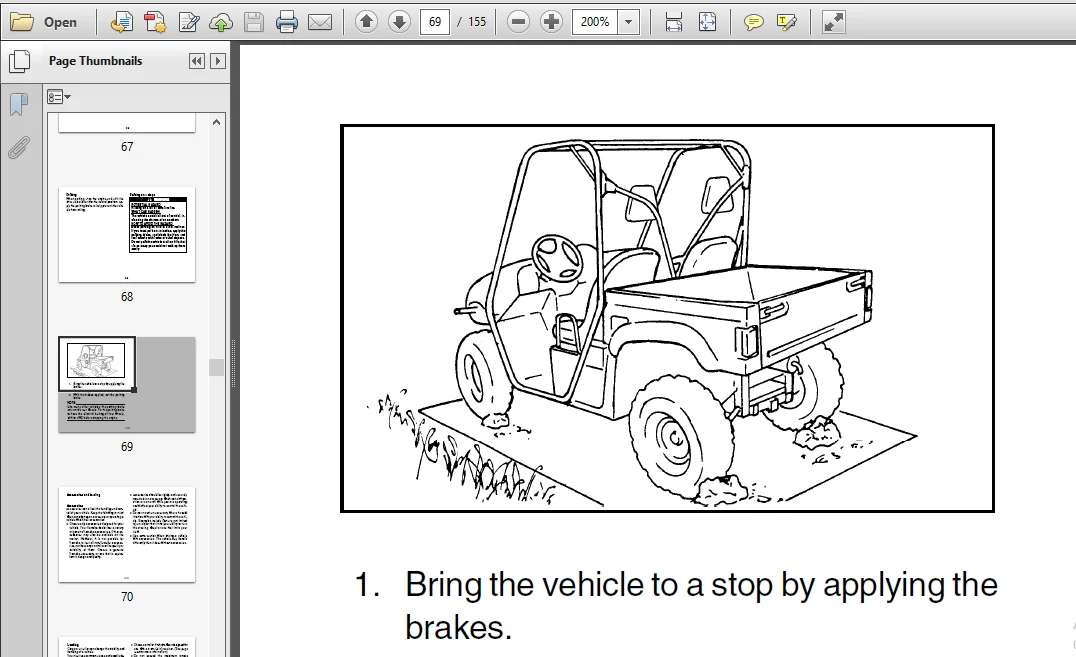Click the fit width scrolling mode icon
This screenshot has width=1076, height=657.
(674, 22)
